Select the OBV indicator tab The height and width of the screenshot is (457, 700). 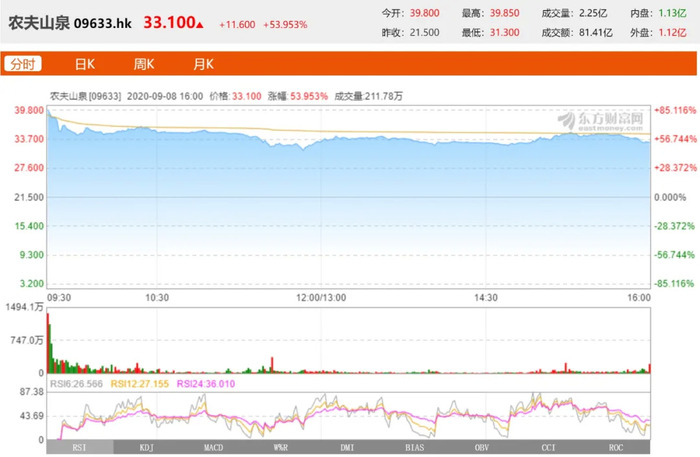[482, 447]
